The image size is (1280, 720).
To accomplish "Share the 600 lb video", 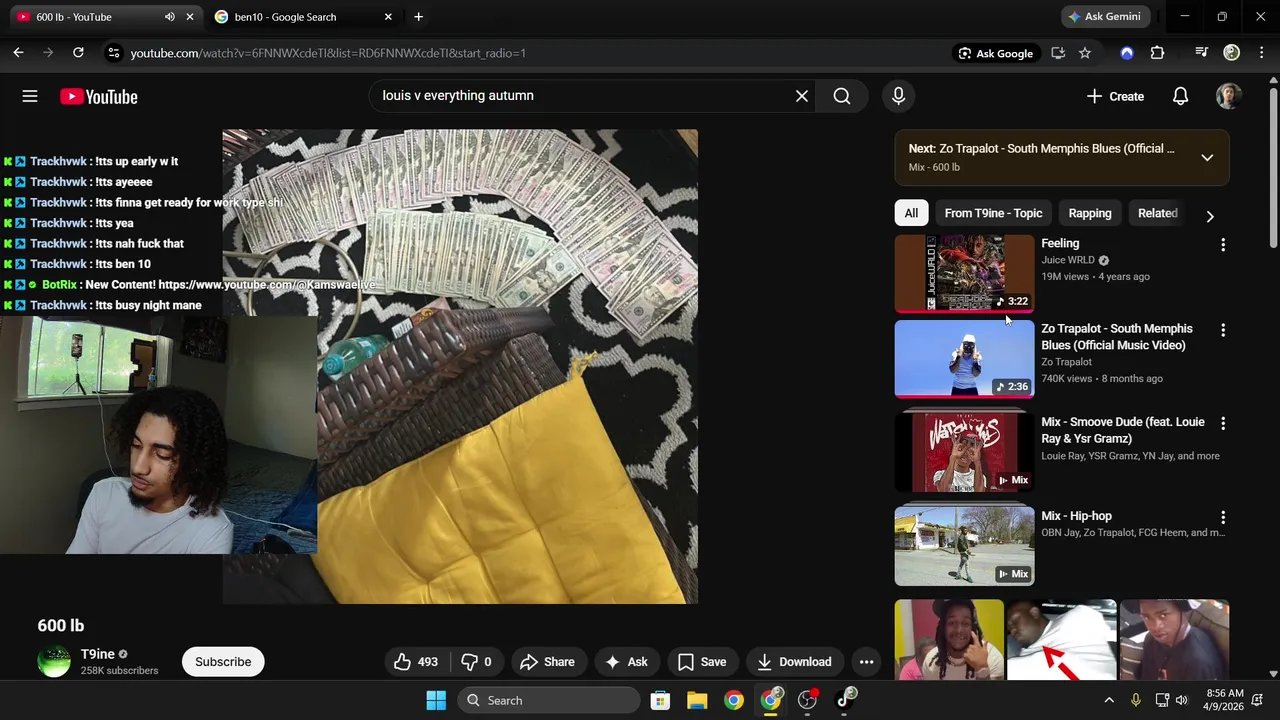I will (x=547, y=662).
